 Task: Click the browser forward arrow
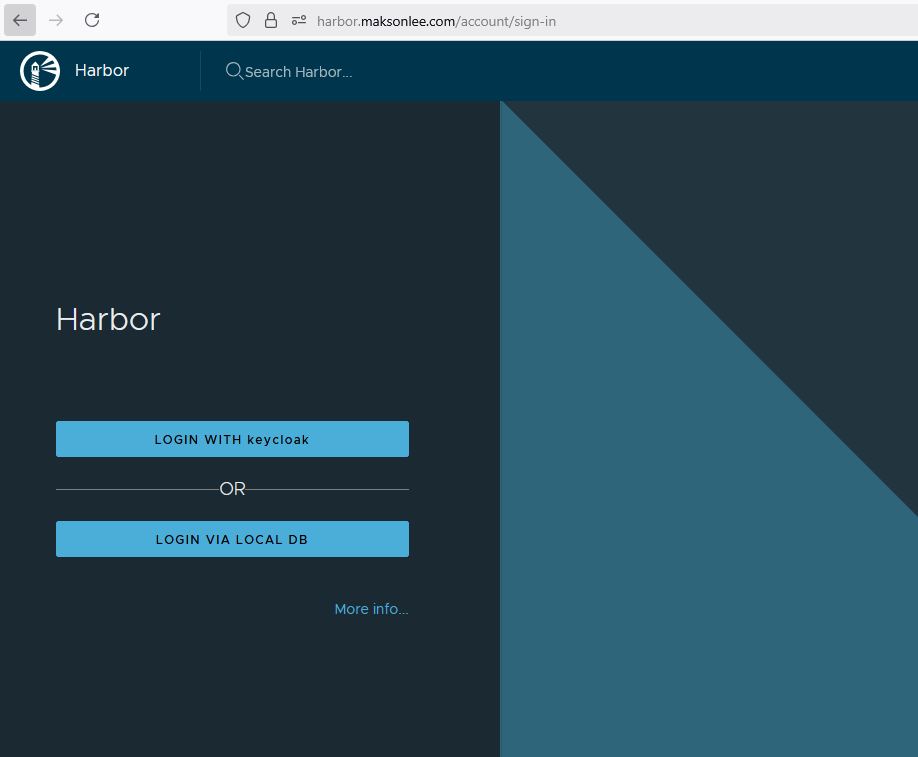[x=56, y=20]
